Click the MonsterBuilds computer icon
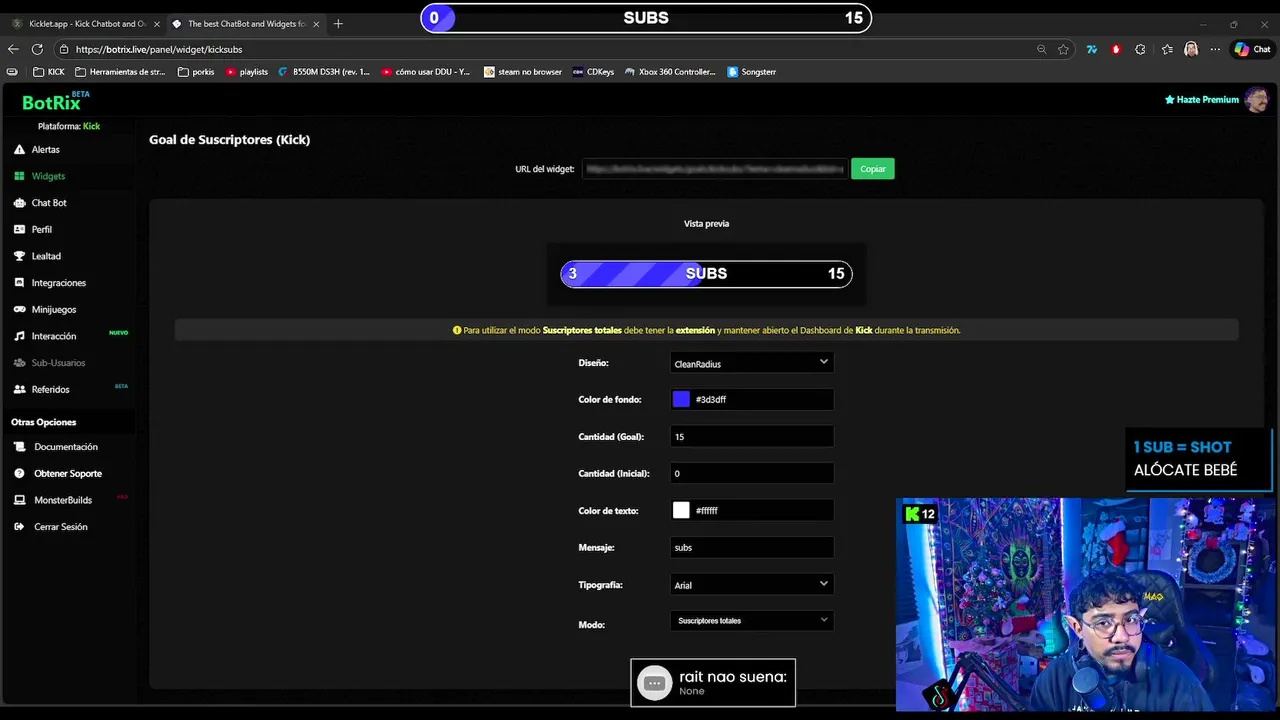The image size is (1280, 720). [x=20, y=500]
